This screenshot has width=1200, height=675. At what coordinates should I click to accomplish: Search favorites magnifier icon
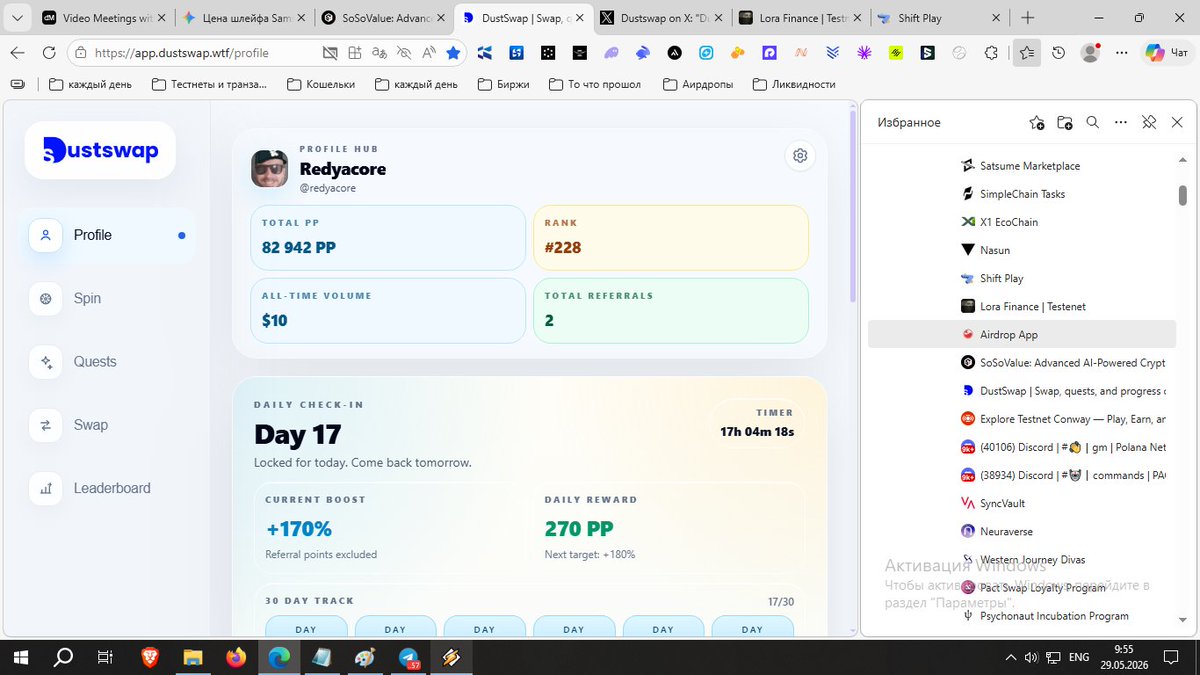[1093, 123]
